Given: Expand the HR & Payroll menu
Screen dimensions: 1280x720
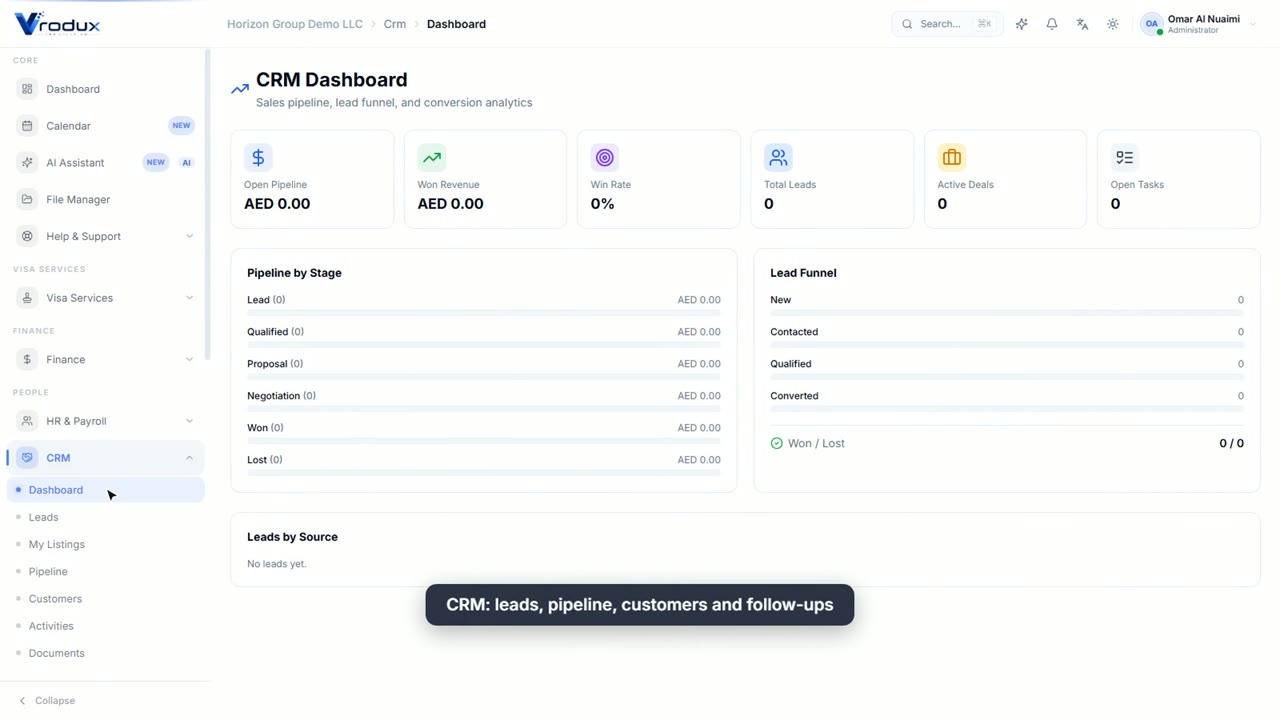Looking at the screenshot, I should click(x=106, y=421).
